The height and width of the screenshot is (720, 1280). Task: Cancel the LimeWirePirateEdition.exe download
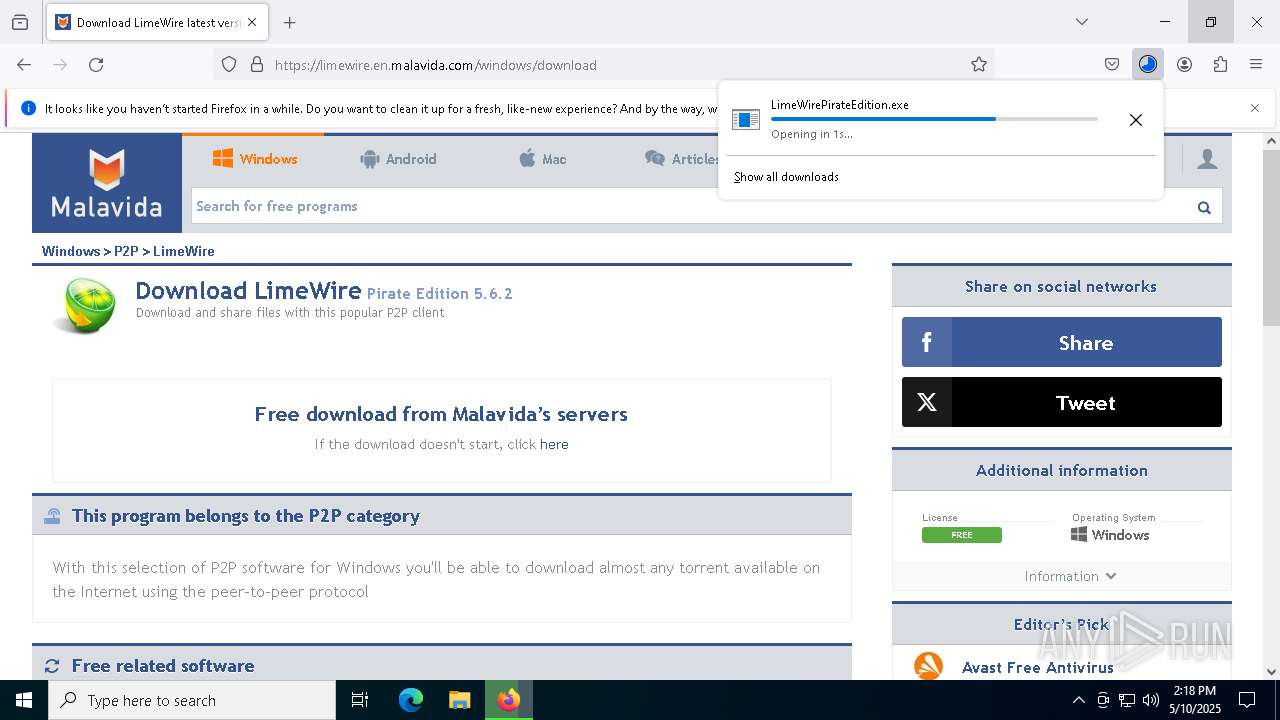pos(1136,120)
